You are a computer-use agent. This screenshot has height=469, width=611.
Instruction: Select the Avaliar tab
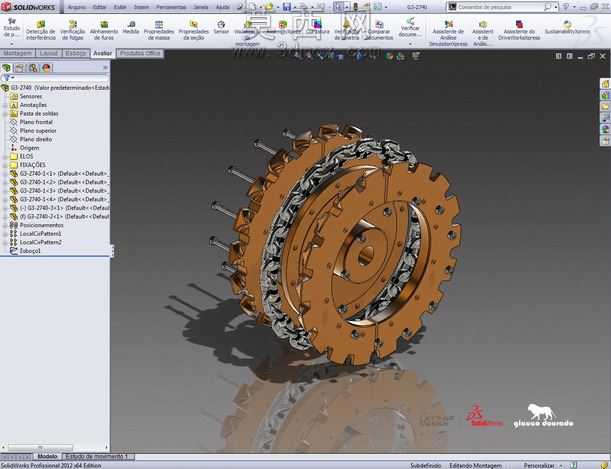(x=102, y=53)
